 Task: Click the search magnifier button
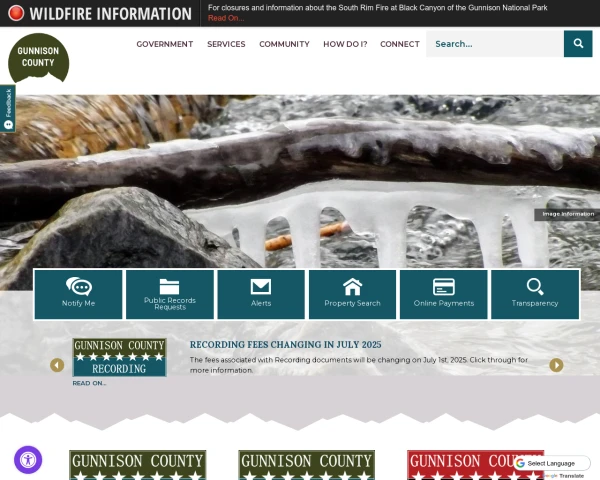578,44
